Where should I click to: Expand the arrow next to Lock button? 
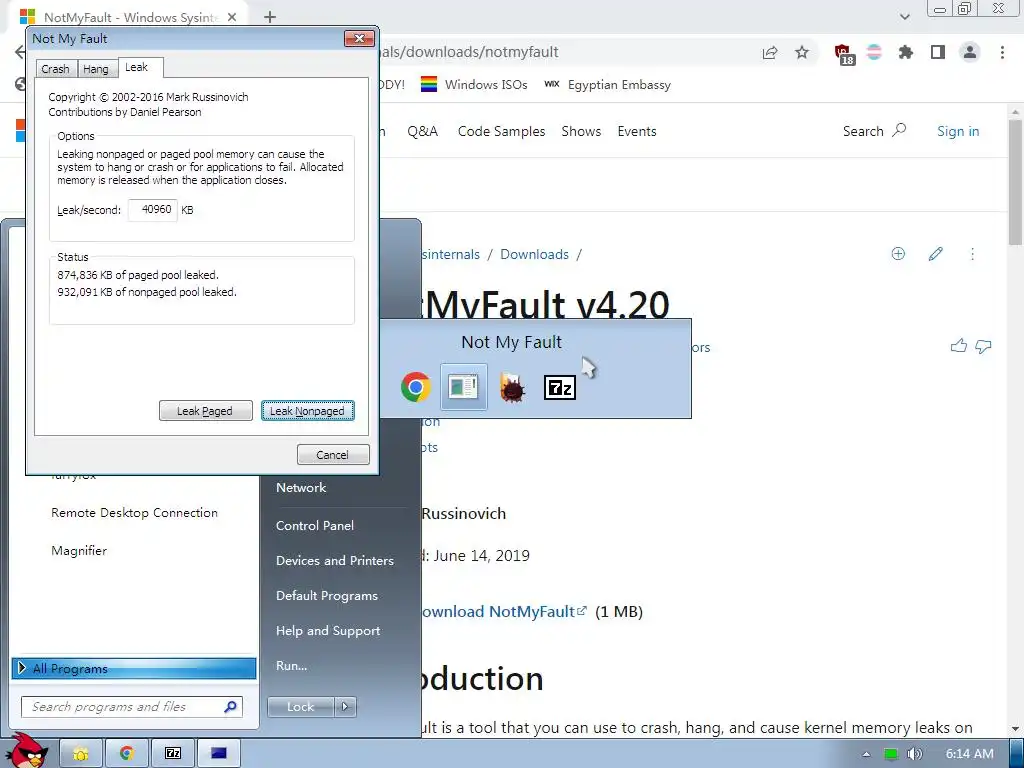(x=345, y=707)
